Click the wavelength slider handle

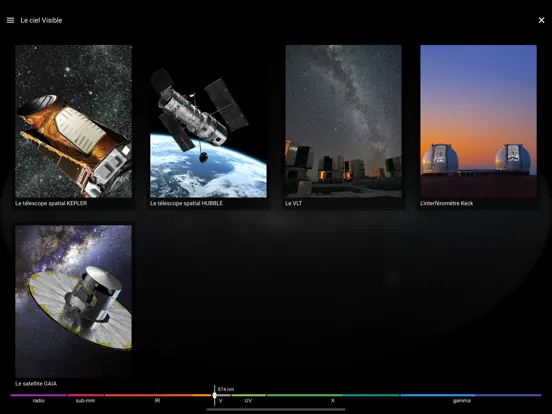(x=214, y=395)
